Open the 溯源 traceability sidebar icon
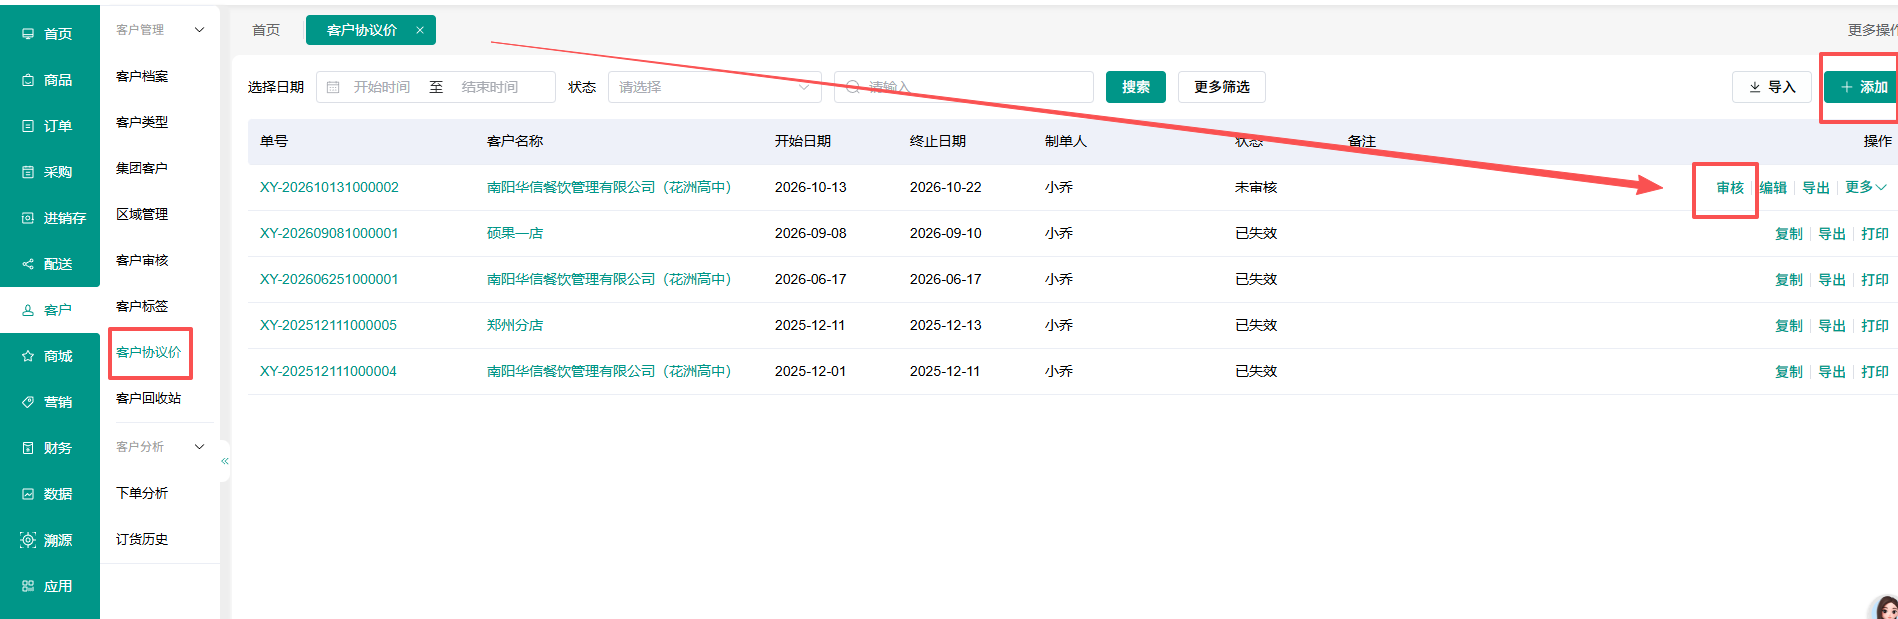Image resolution: width=1898 pixels, height=619 pixels. coord(28,540)
